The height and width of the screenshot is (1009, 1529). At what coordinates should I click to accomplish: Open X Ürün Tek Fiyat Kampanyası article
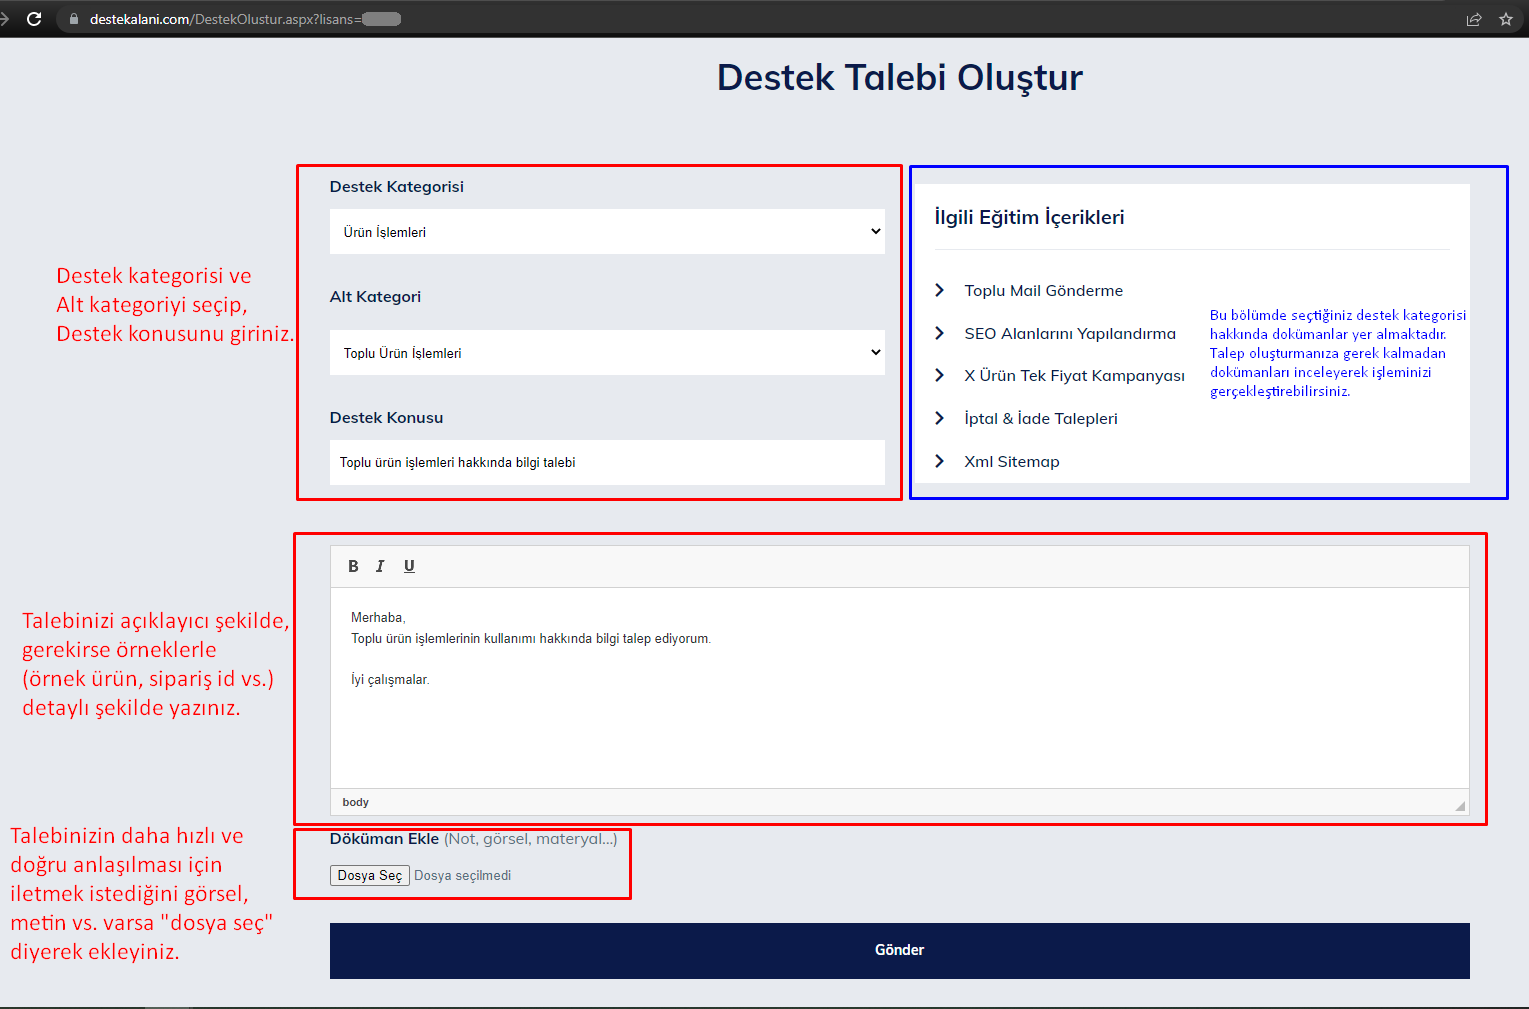pos(1074,376)
